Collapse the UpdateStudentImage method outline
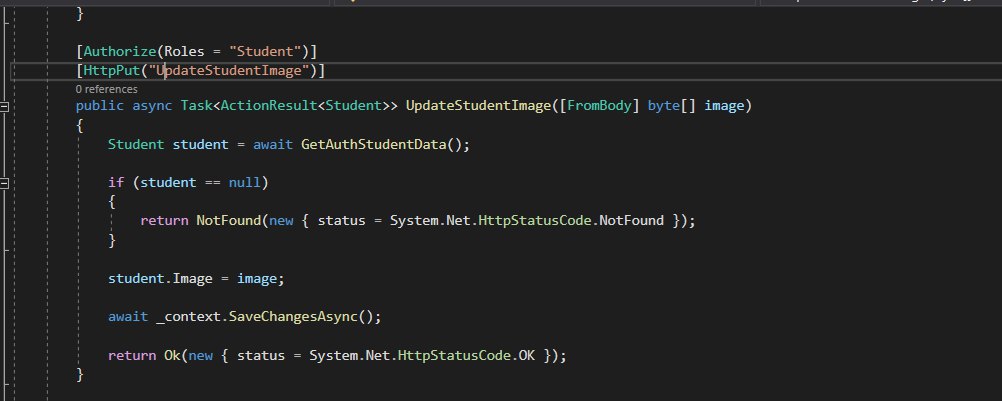Viewport: 1002px width, 401px height. click(x=4, y=107)
